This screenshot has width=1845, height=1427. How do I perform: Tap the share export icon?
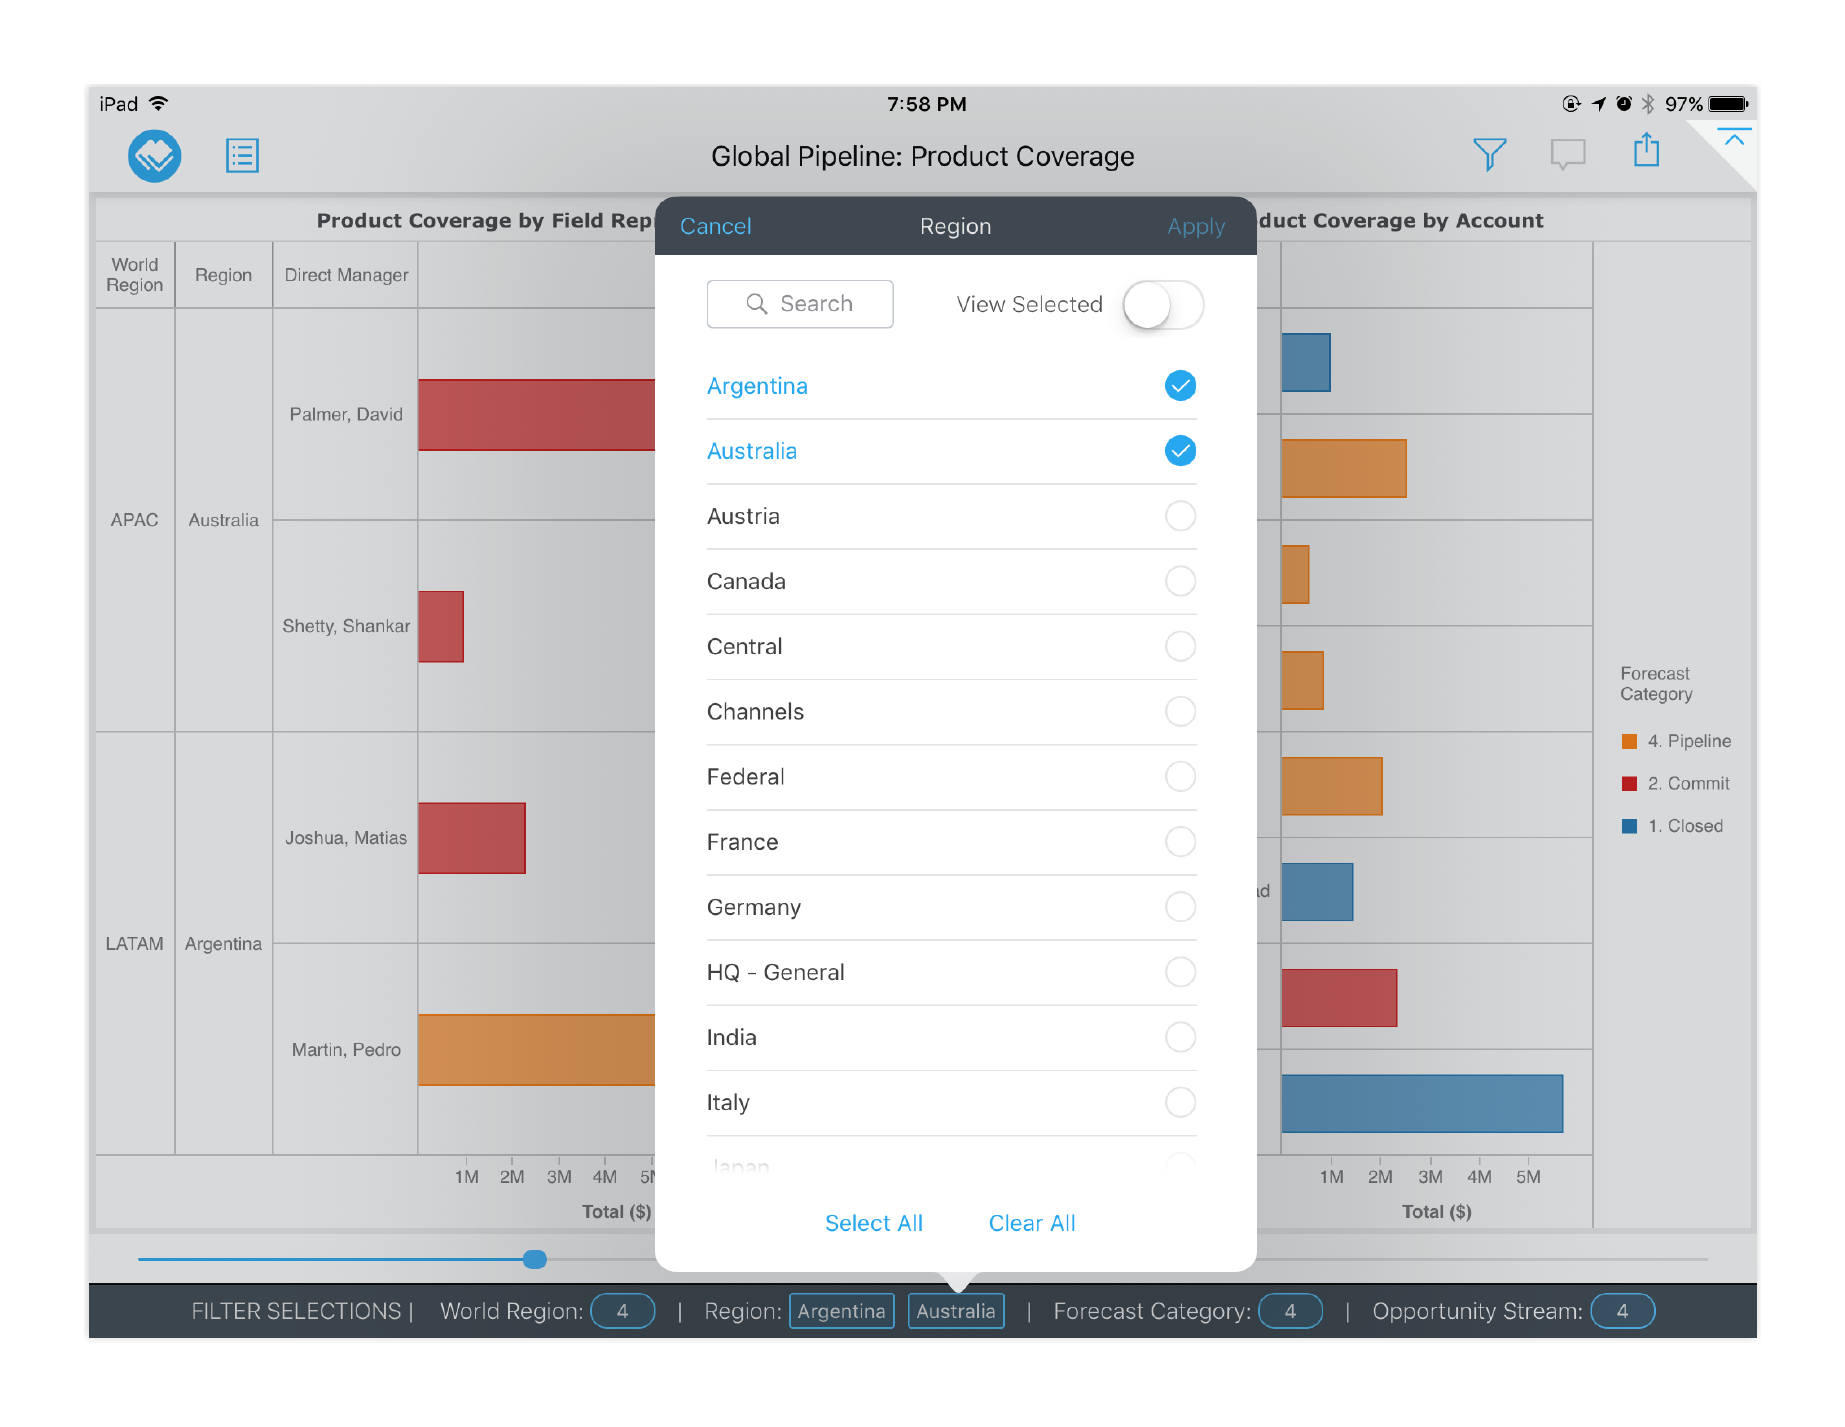pyautogui.click(x=1646, y=151)
